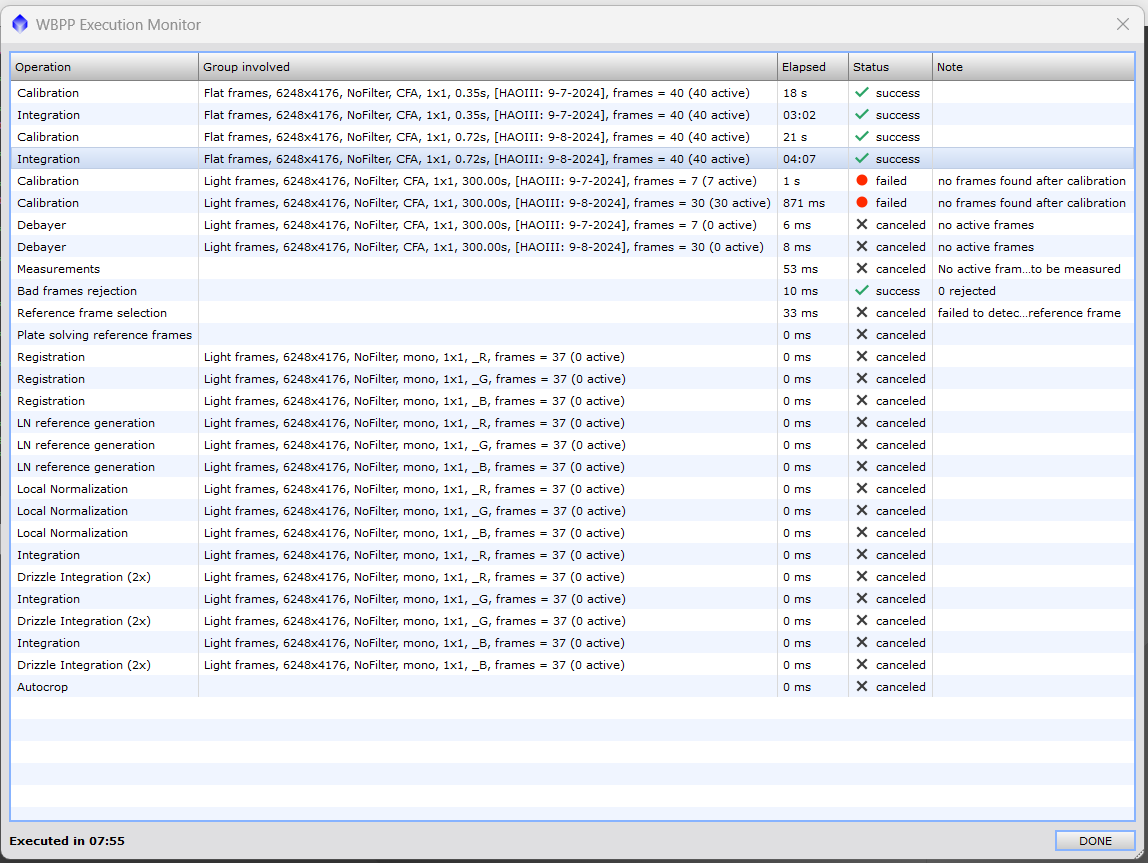Click the green checkmark for Bad frames rejection
Screen dimensions: 1148x863
862,291
